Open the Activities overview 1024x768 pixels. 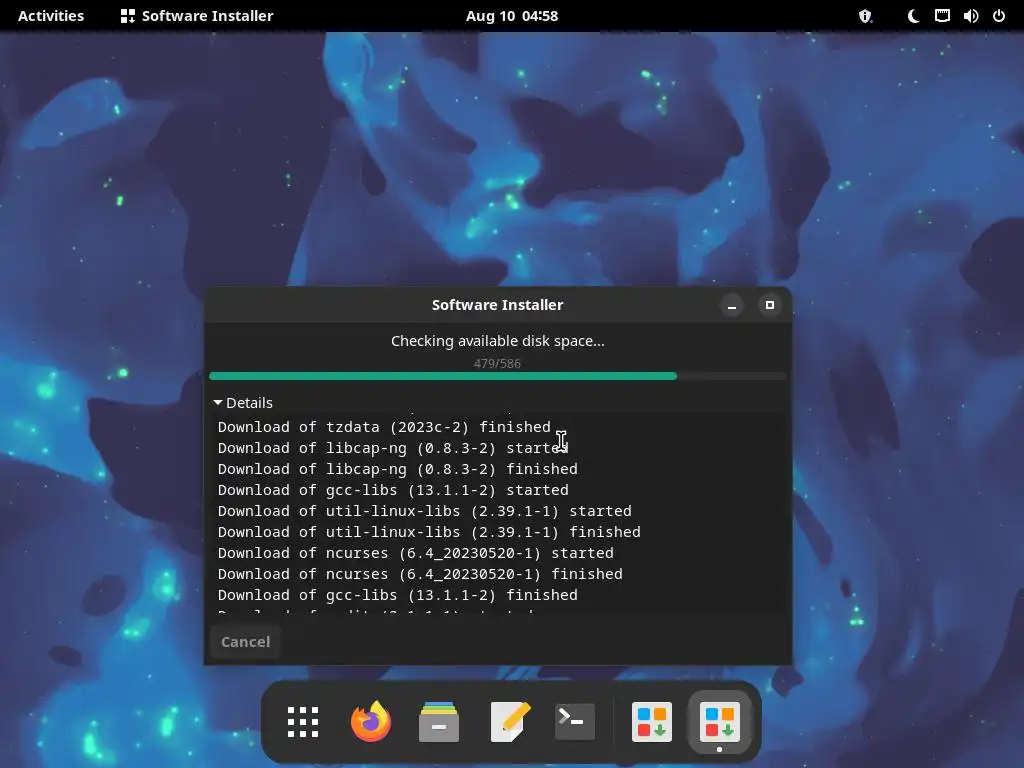(51, 16)
